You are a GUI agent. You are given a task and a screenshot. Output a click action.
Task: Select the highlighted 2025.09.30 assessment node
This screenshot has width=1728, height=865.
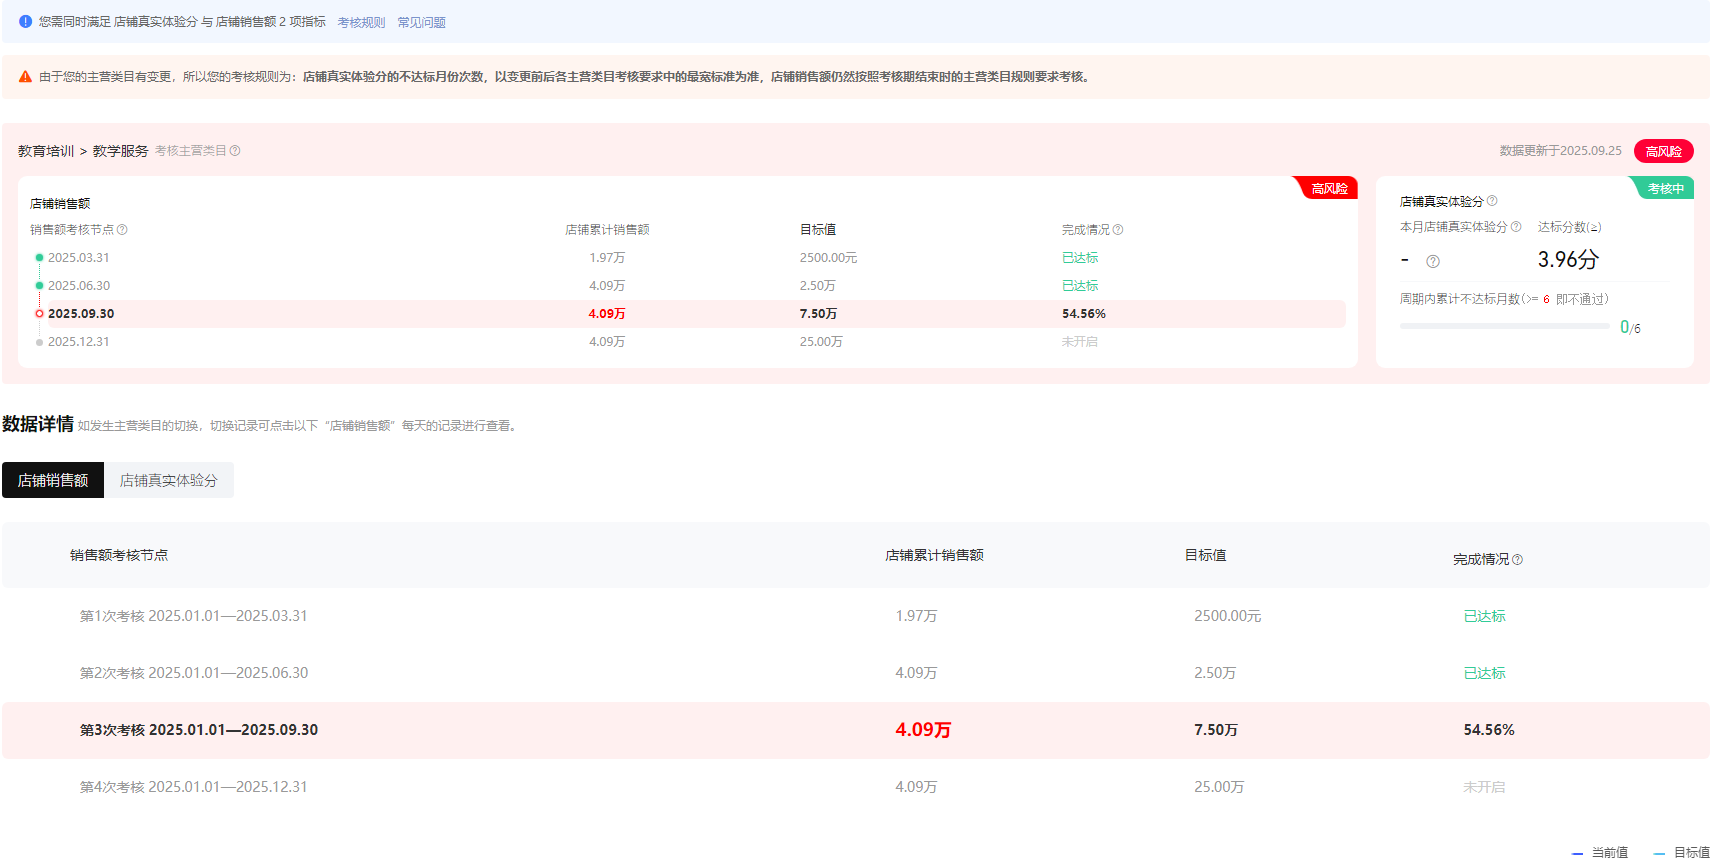(x=80, y=314)
